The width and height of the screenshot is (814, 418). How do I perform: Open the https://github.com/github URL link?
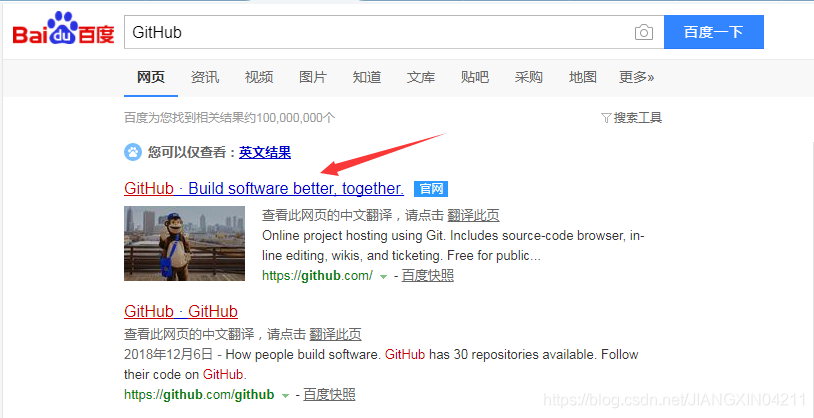[x=199, y=395]
